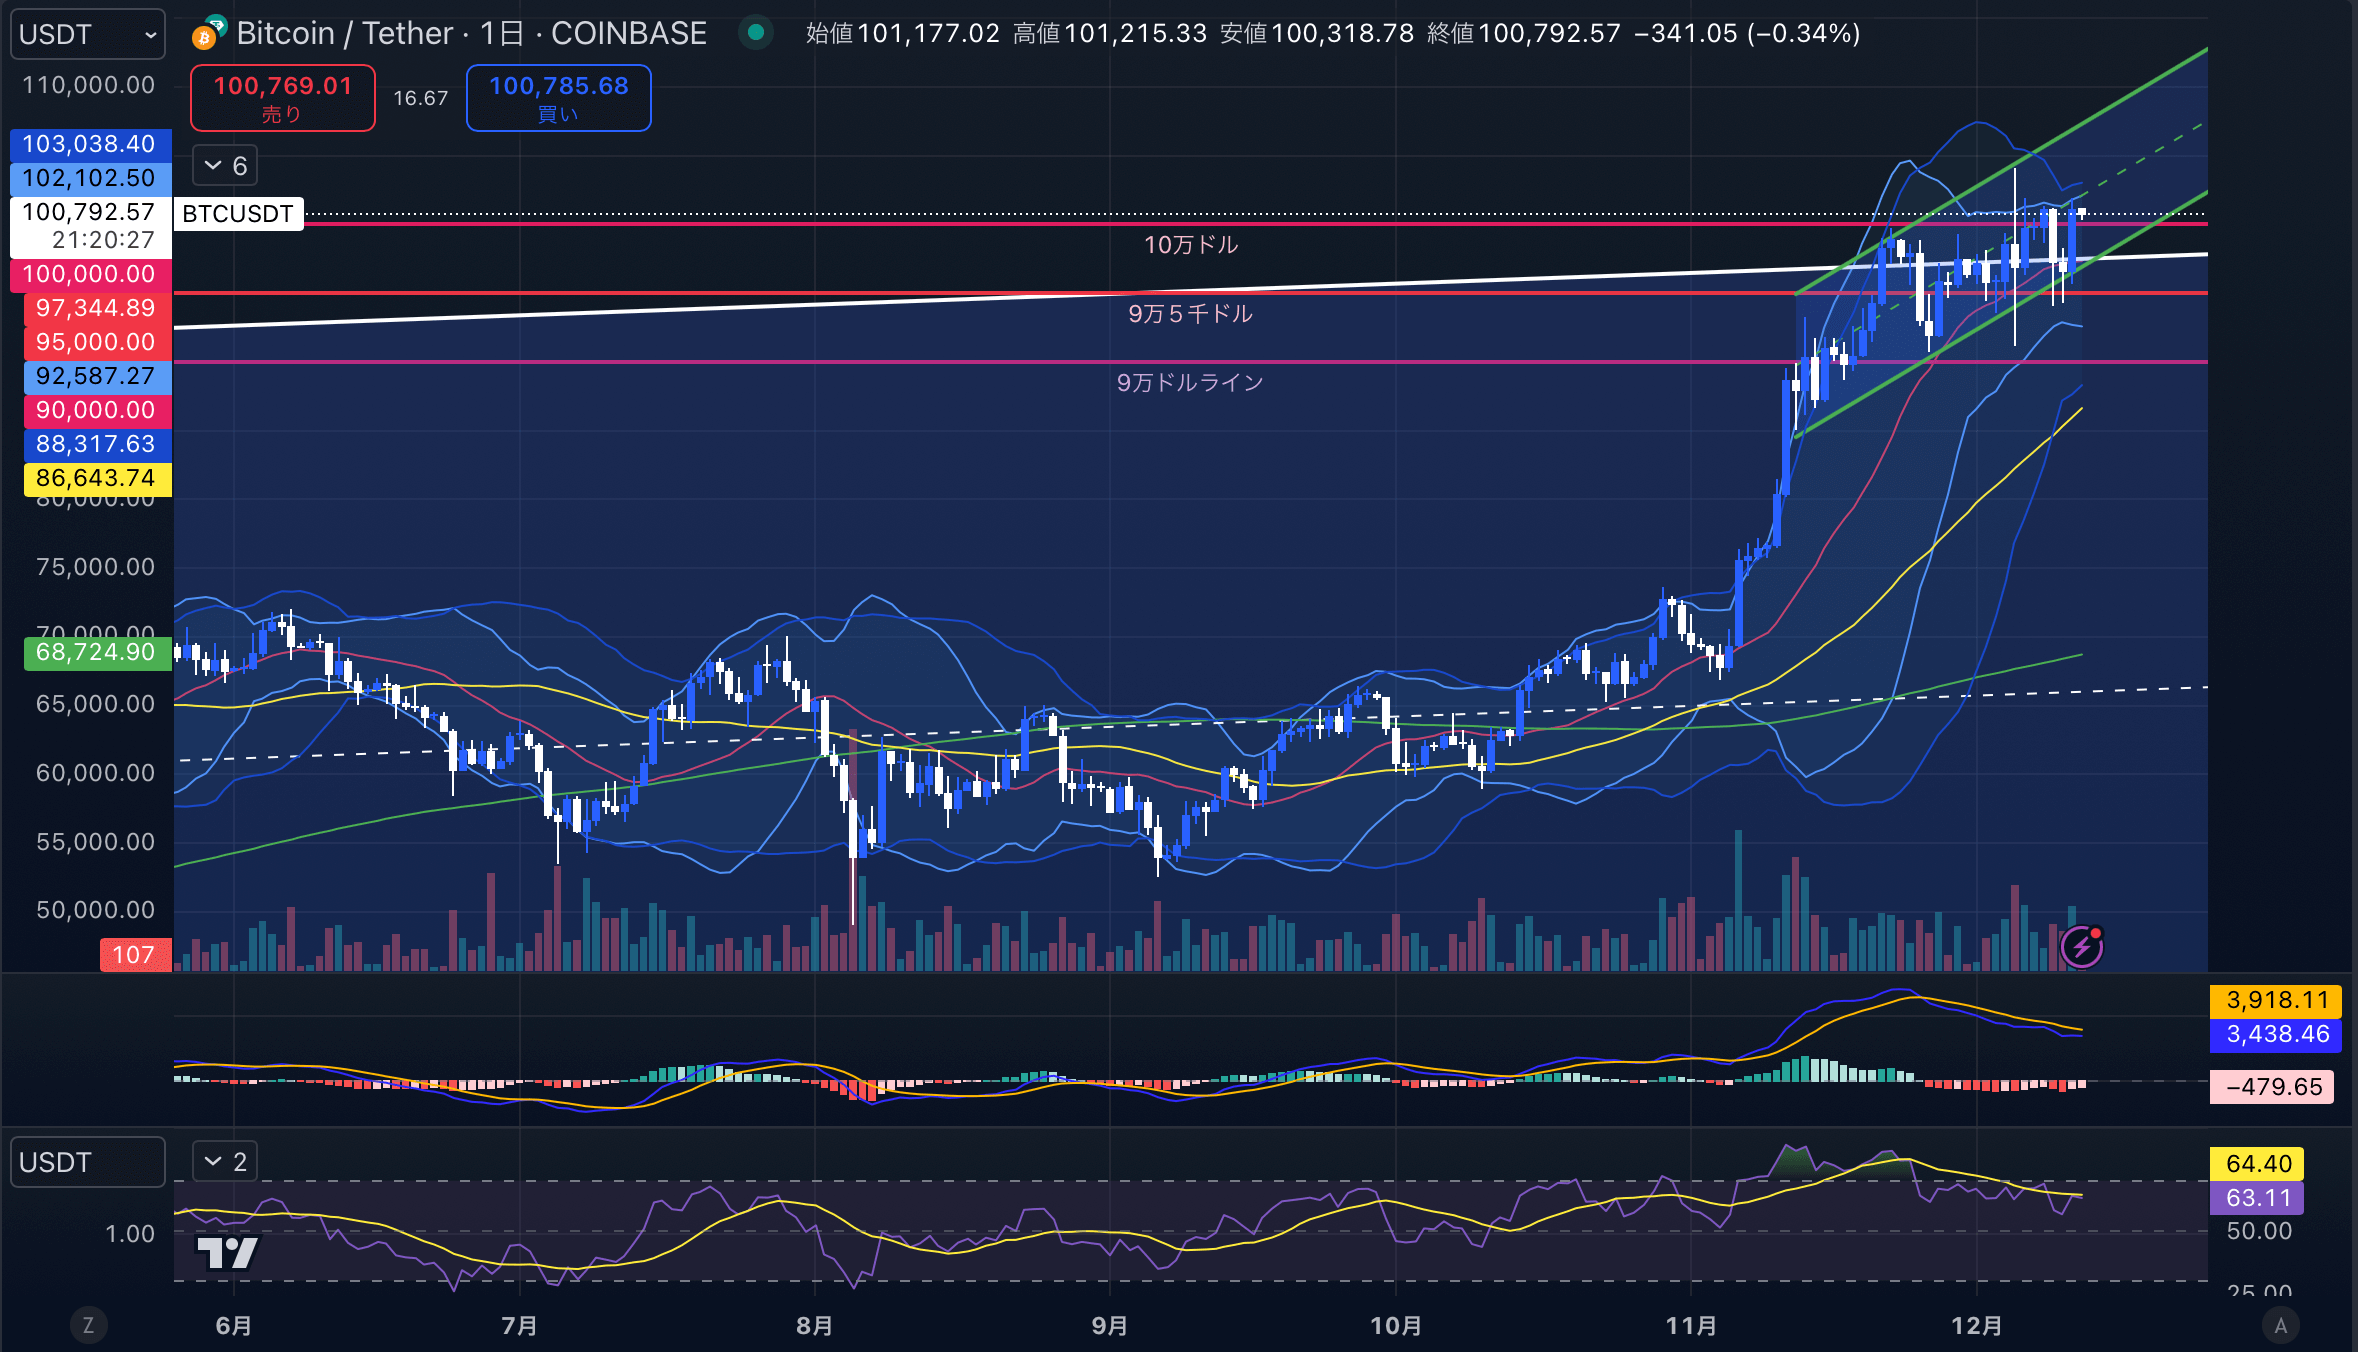Click the red sell button 100,769.01
This screenshot has width=2358, height=1352.
(283, 98)
